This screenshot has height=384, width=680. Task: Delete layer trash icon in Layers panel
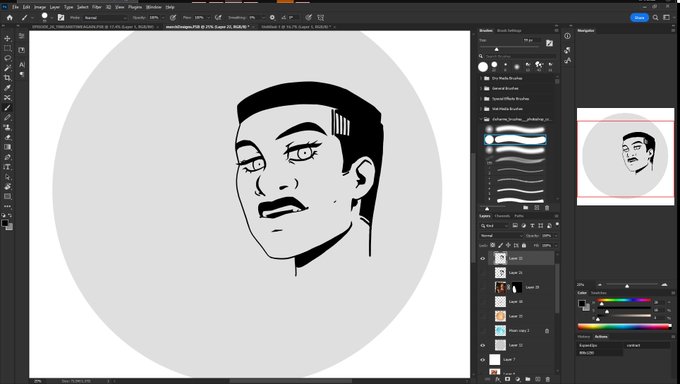coord(548,379)
